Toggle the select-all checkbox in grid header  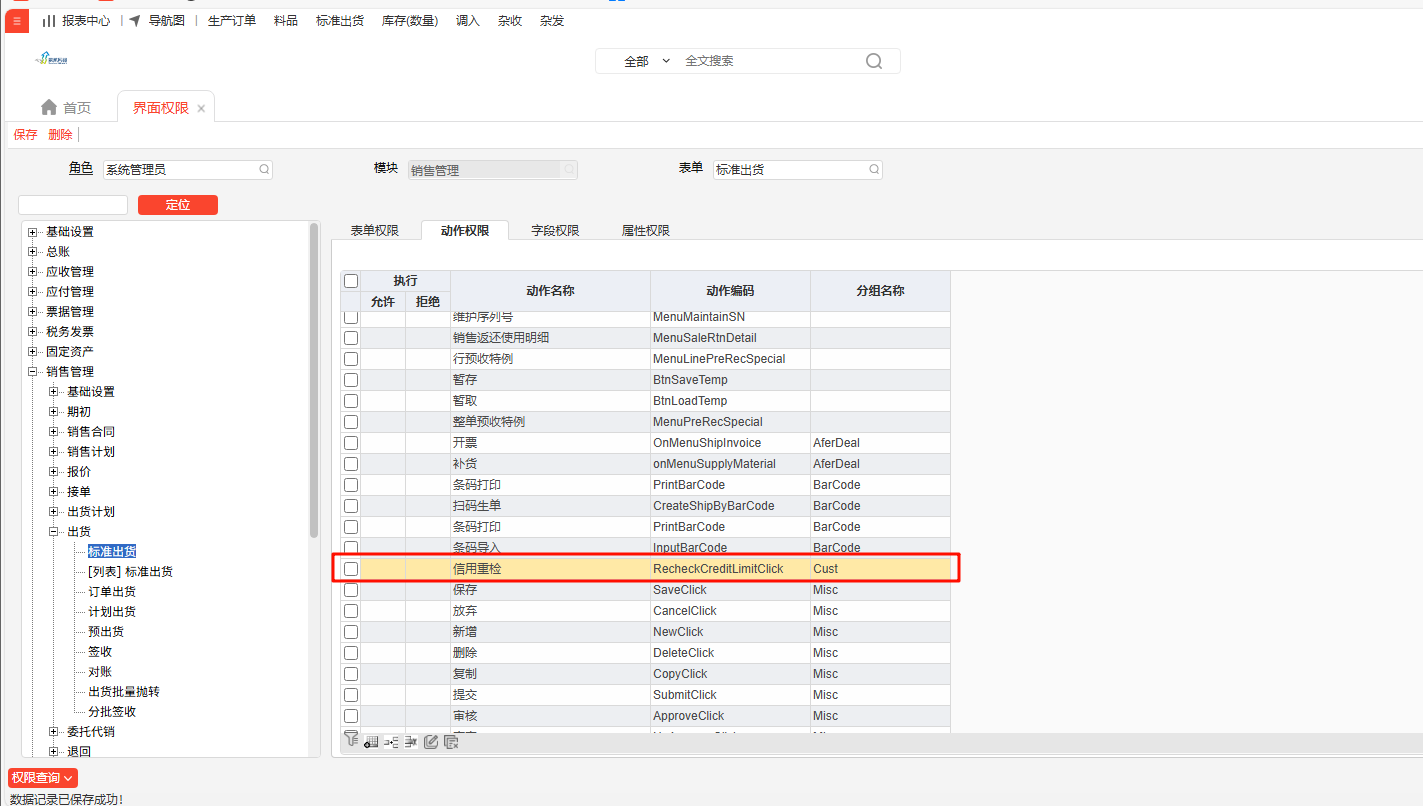(351, 281)
